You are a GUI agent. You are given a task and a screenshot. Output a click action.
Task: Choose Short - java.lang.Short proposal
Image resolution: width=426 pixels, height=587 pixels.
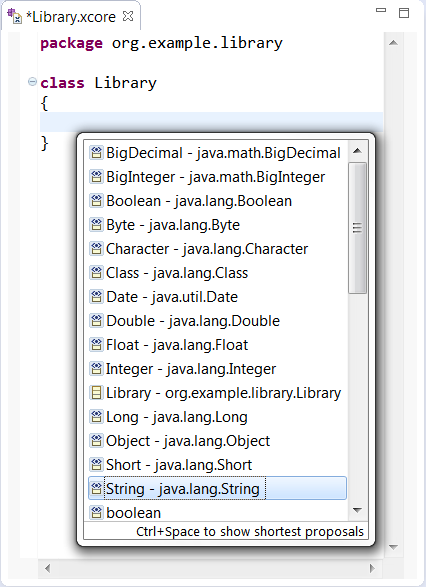coord(217,465)
